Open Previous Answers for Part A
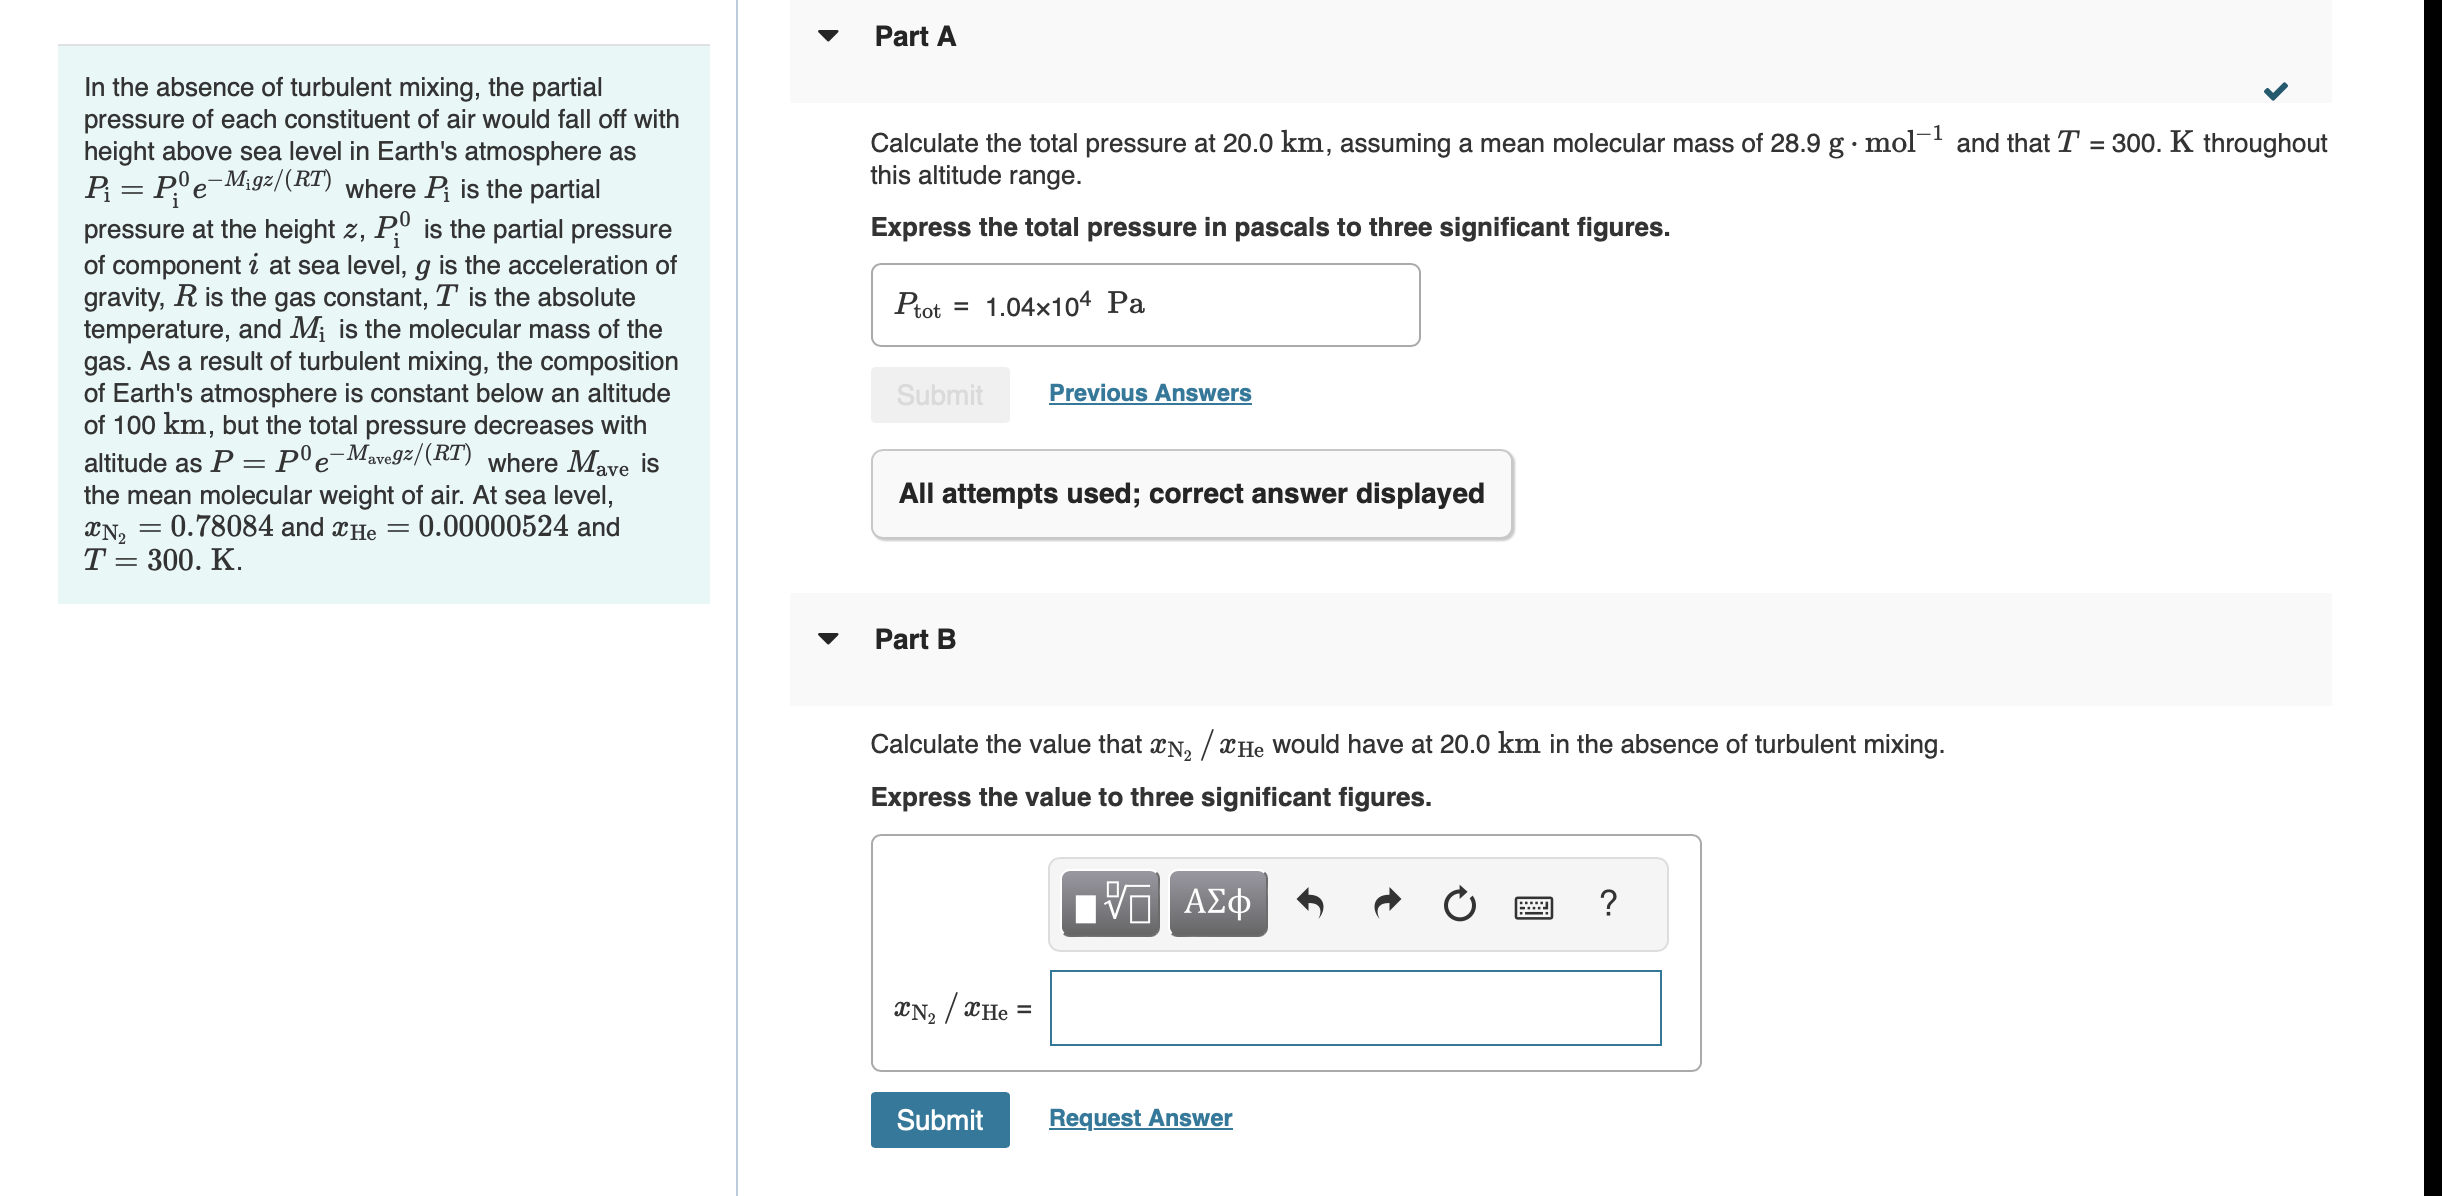 [x=1149, y=393]
